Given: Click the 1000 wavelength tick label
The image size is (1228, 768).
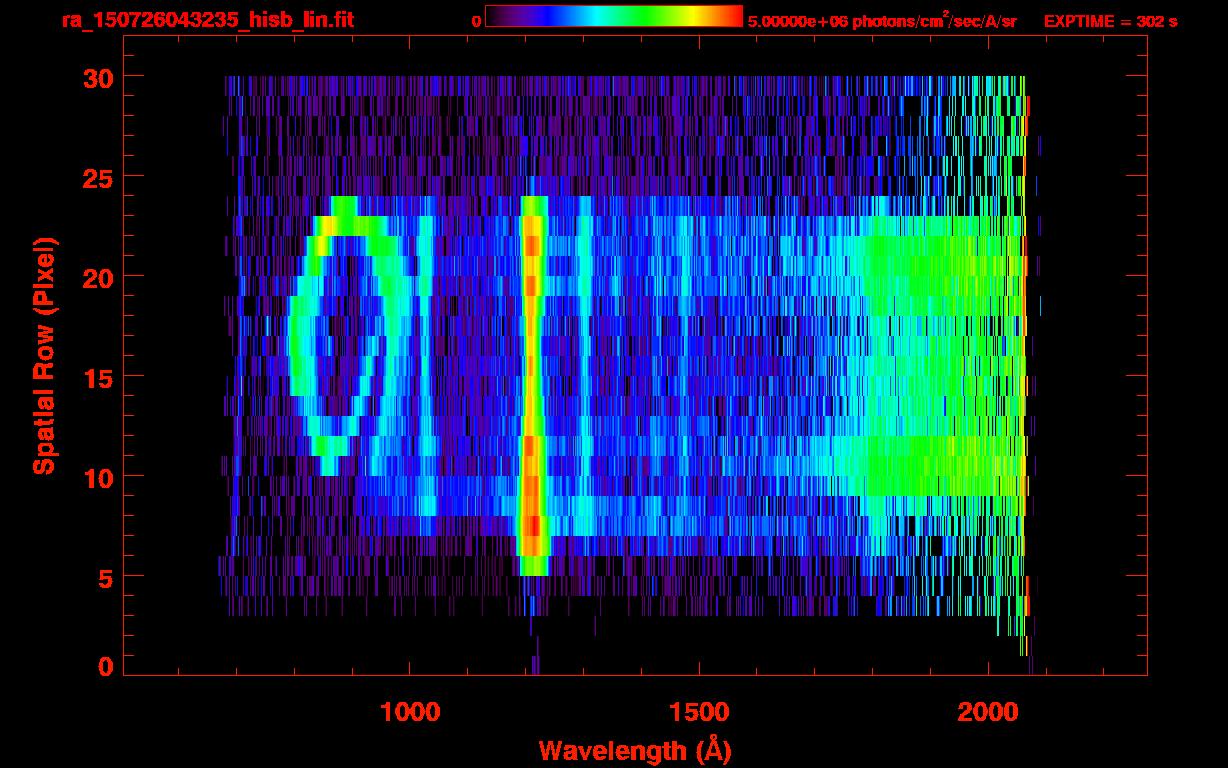Looking at the screenshot, I should [x=410, y=712].
